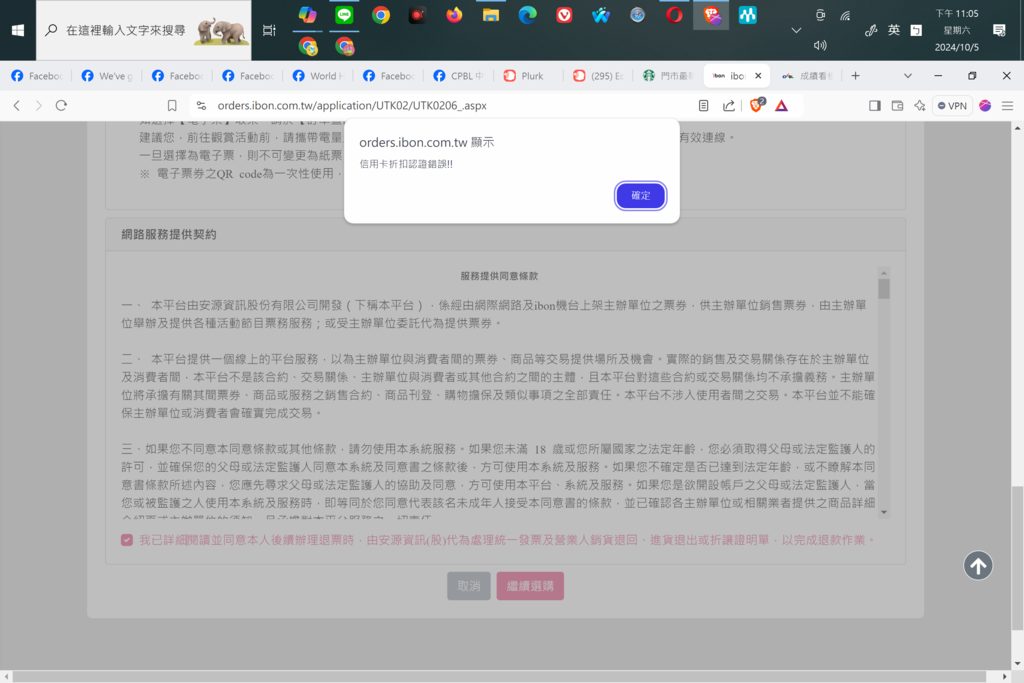Switch the input method via 英 indicator
The image size is (1024, 683).
coord(893,30)
